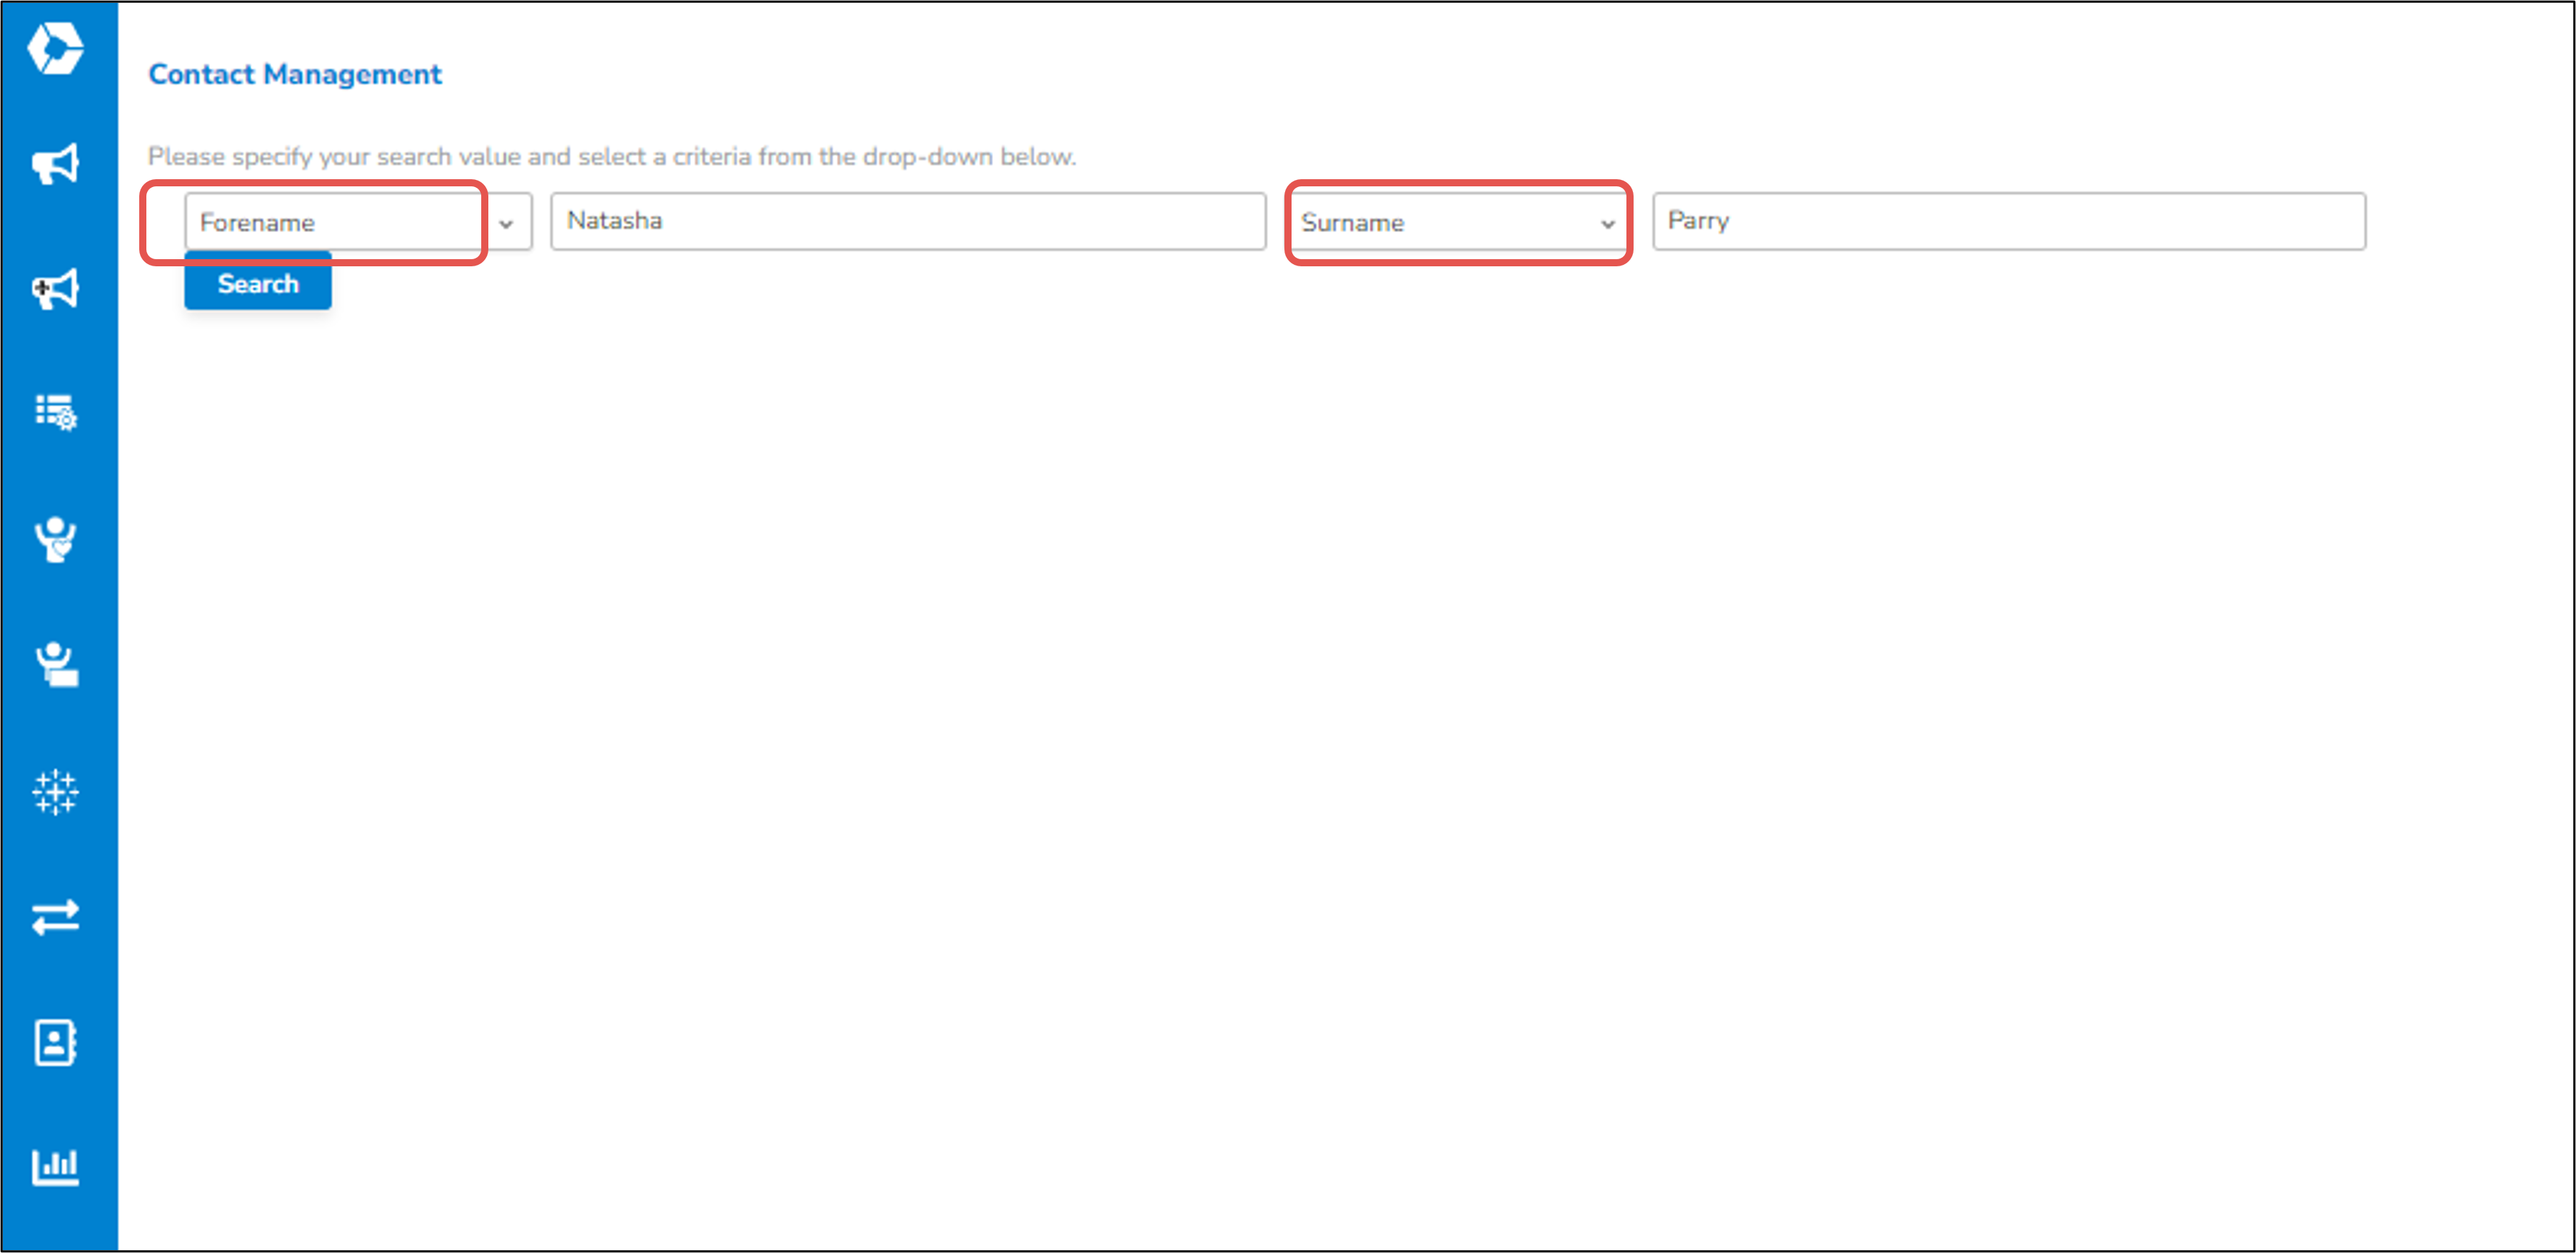The width and height of the screenshot is (2576, 1253).
Task: Click the field containing Natasha
Action: (x=908, y=221)
